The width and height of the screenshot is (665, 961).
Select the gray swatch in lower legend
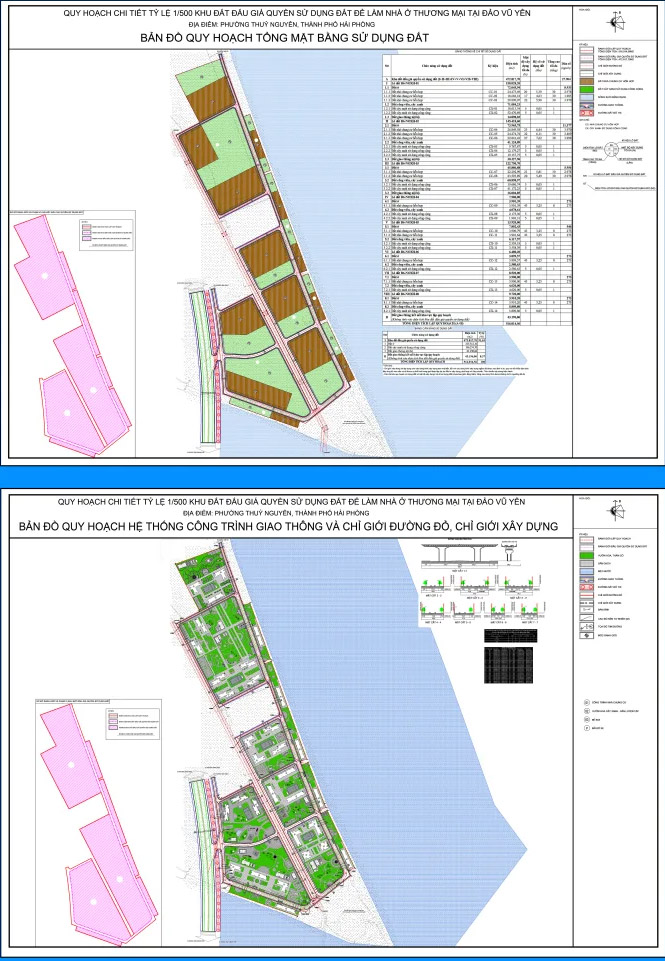coord(587,563)
